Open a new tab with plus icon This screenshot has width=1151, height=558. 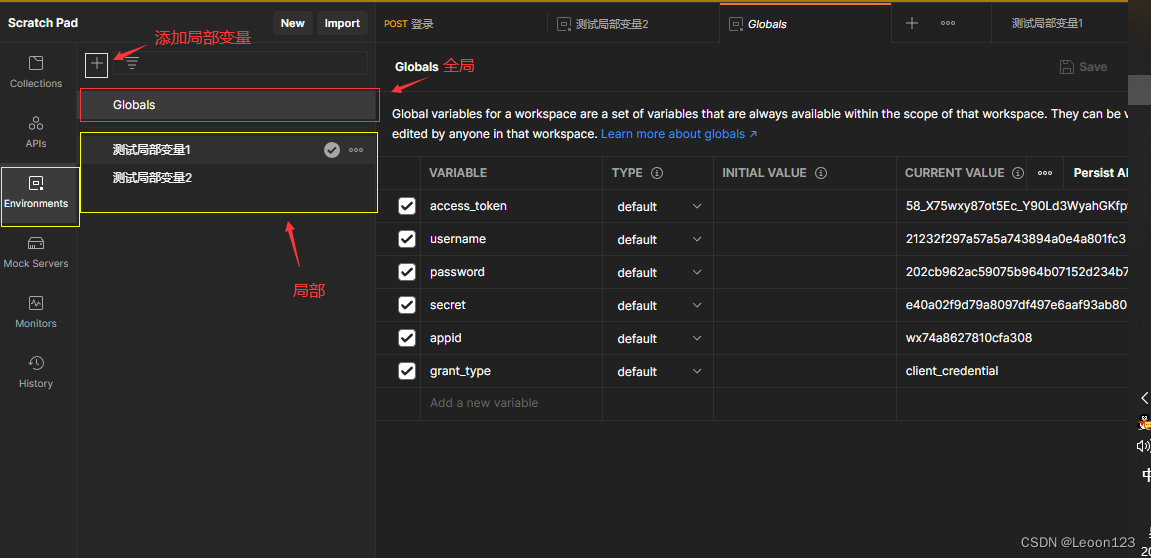pos(912,23)
